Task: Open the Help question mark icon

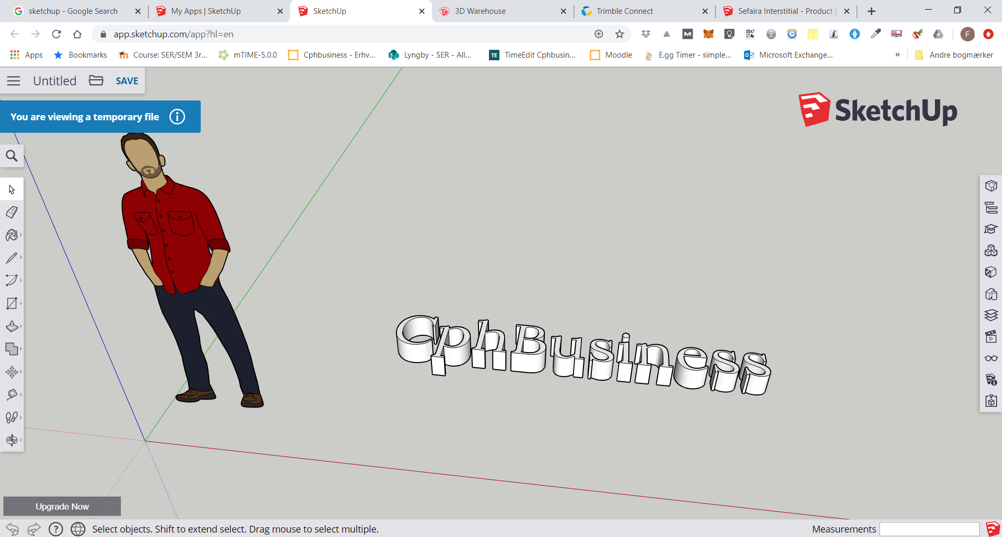Action: (x=56, y=529)
